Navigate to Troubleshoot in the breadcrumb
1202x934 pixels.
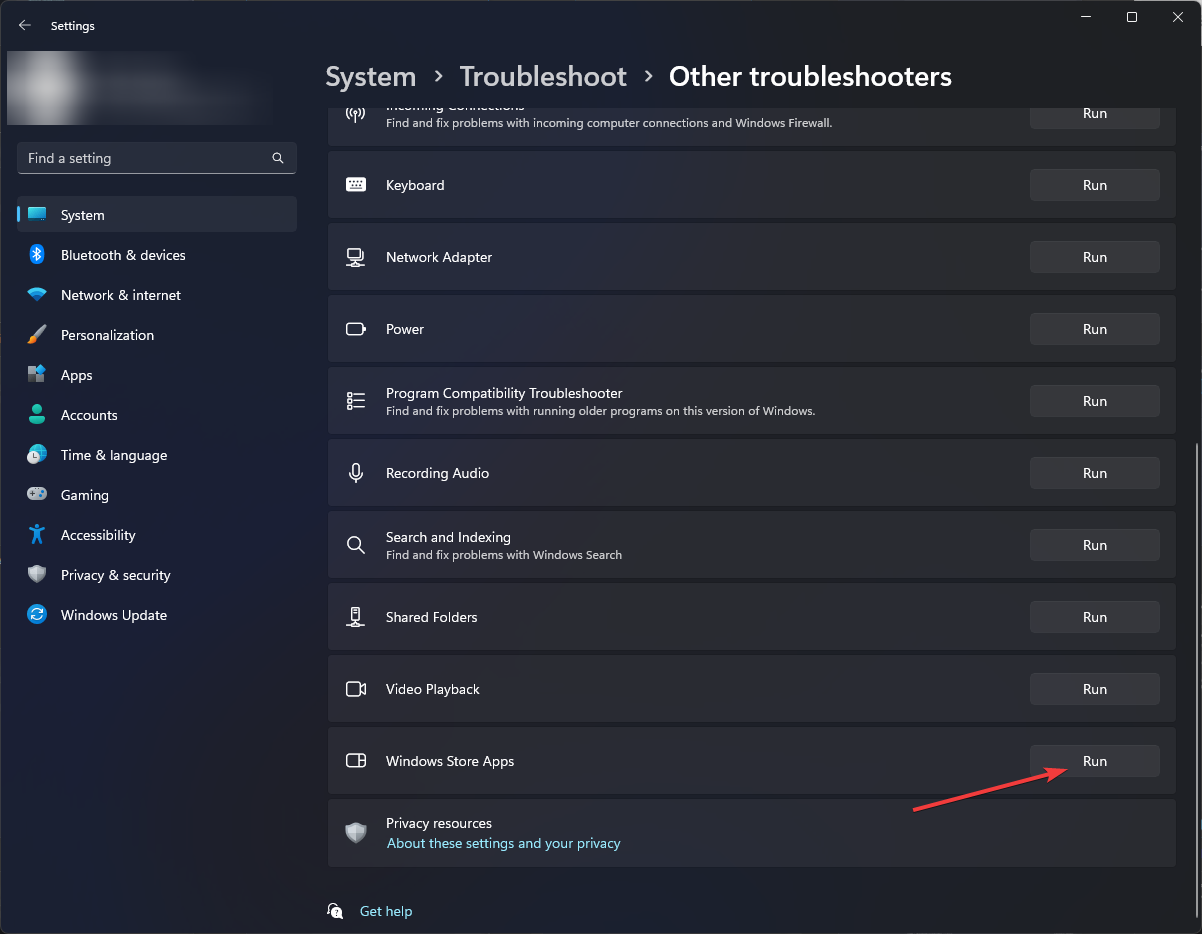tap(543, 77)
